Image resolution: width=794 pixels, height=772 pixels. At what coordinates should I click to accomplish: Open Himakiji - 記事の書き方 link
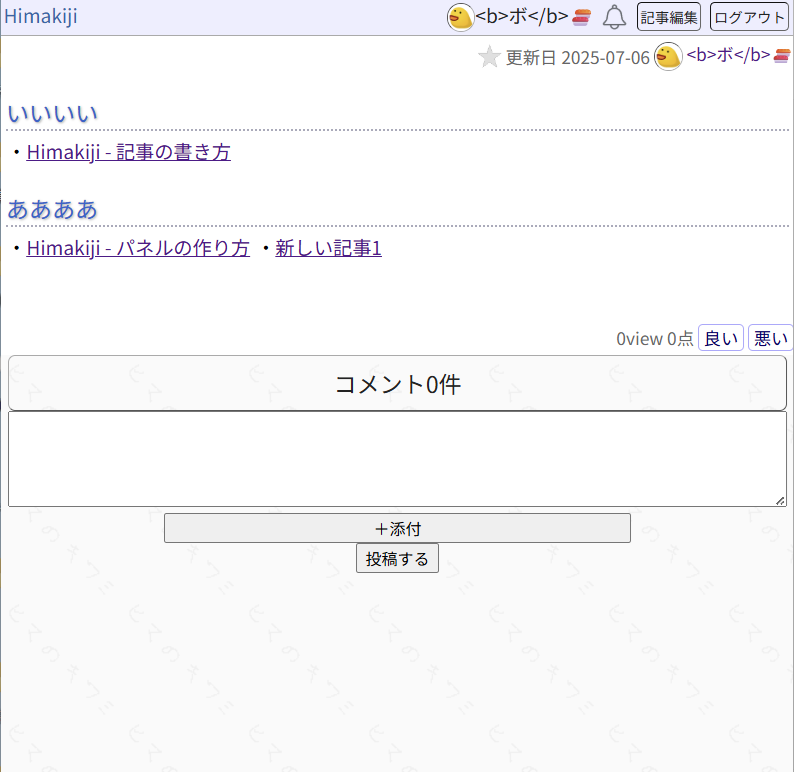129,152
